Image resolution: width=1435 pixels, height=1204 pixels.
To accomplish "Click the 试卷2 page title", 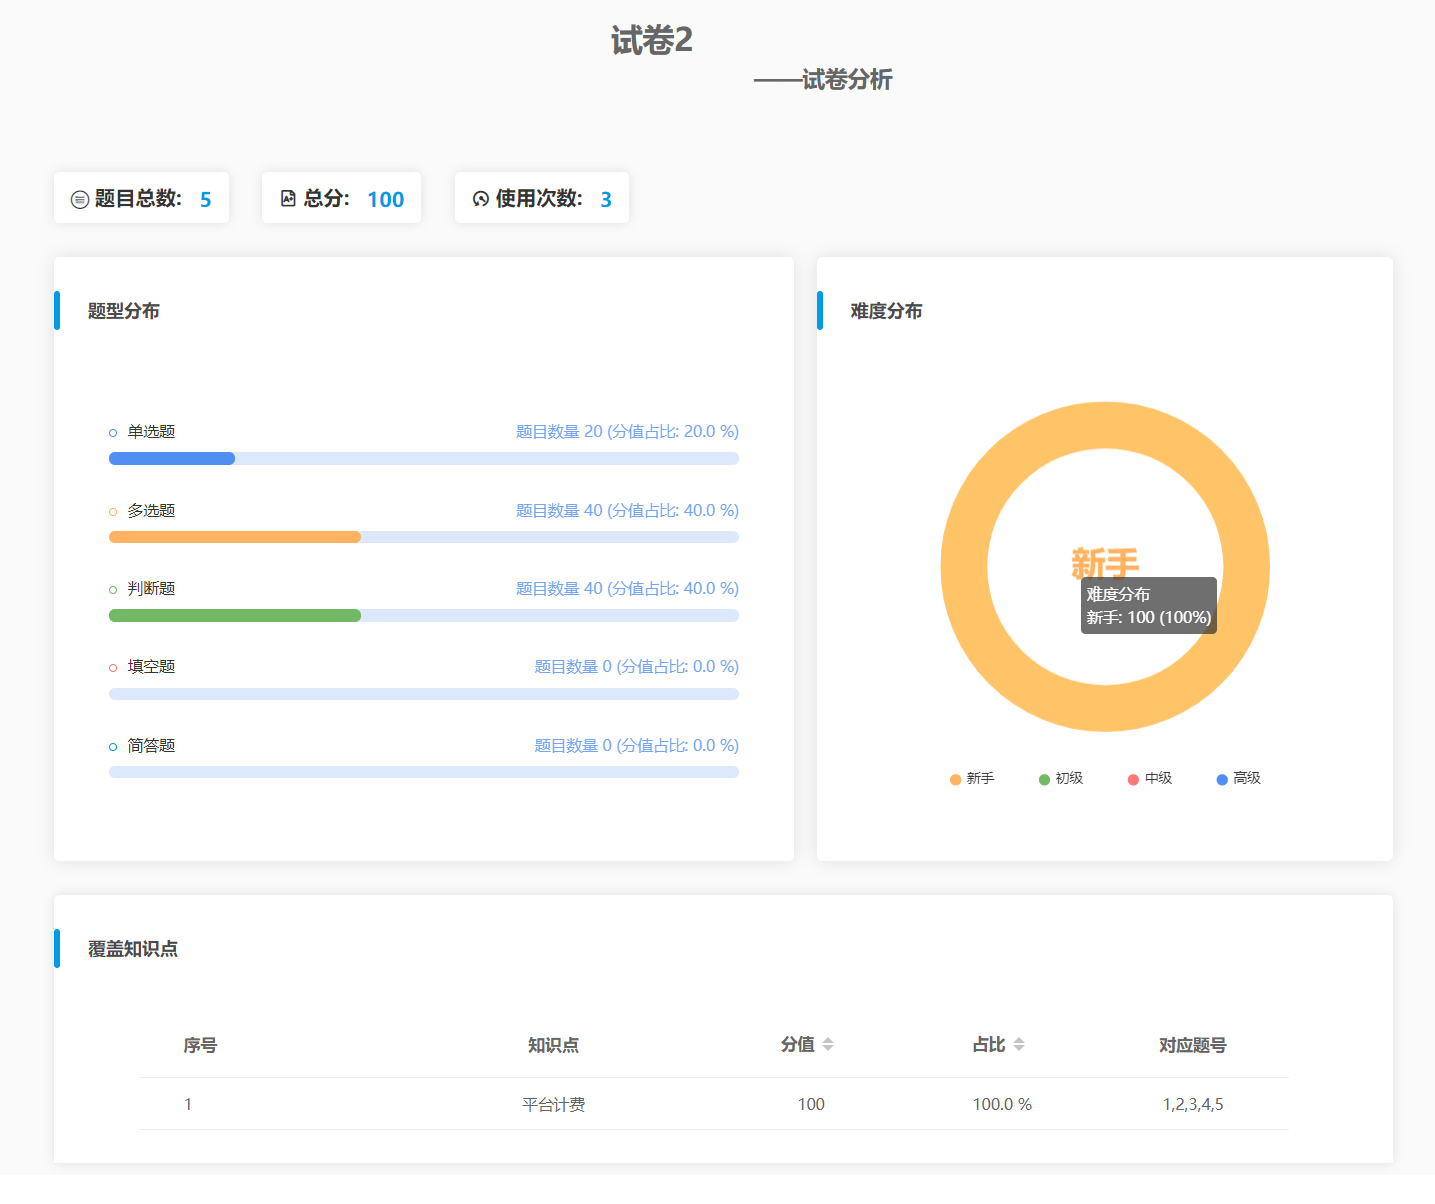I will [x=652, y=40].
